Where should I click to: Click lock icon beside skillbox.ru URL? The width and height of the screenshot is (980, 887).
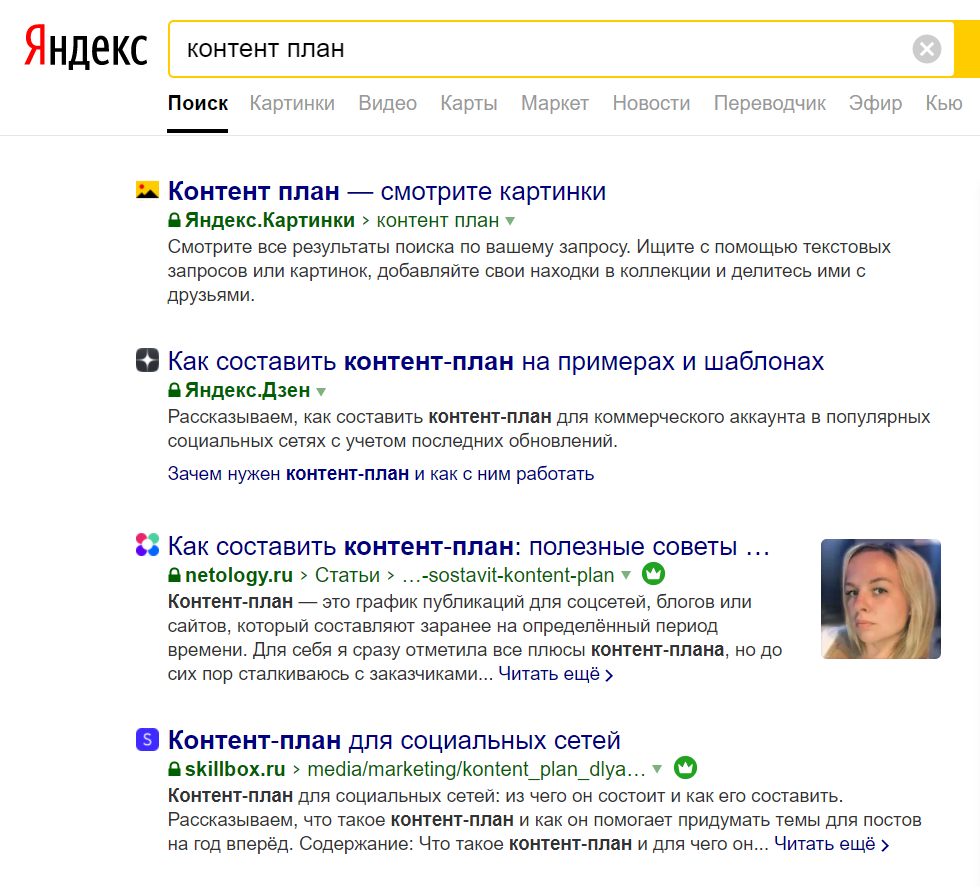[x=174, y=770]
